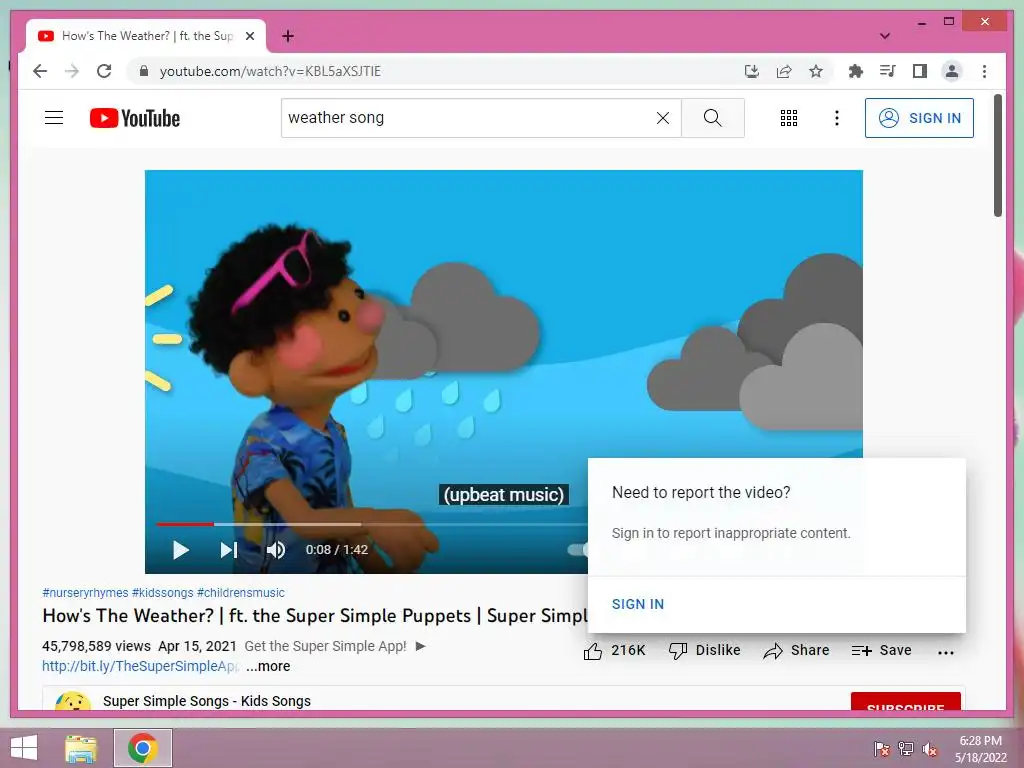Open the bit.ly TheSuperSimpleApp link
The height and width of the screenshot is (768, 1024).
pyautogui.click(x=140, y=666)
